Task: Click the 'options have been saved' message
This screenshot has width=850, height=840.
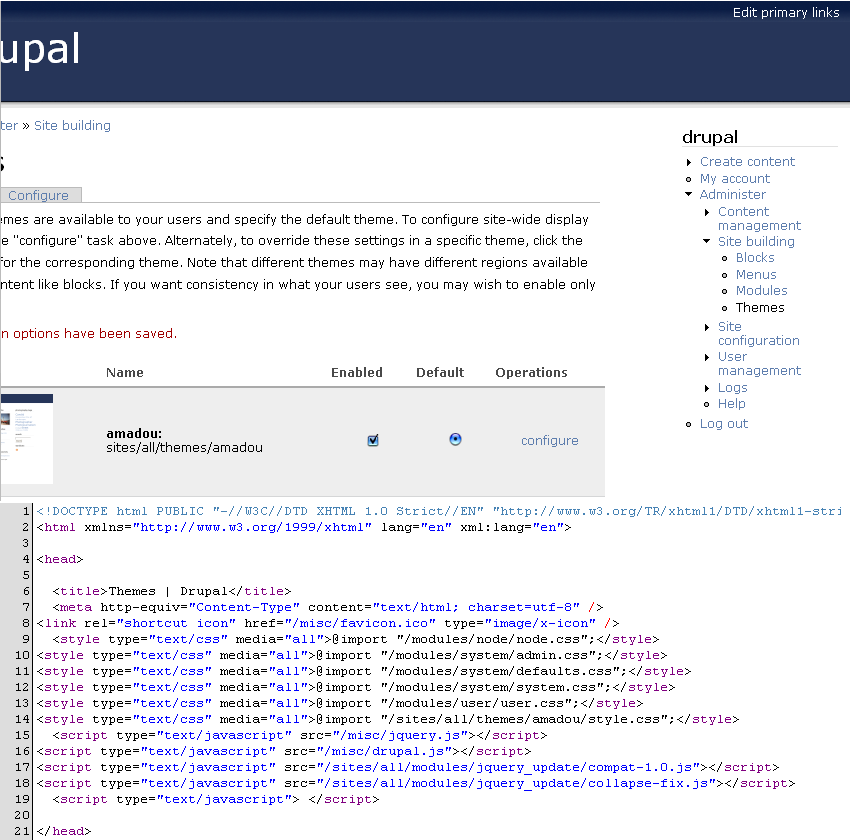Action: (89, 333)
